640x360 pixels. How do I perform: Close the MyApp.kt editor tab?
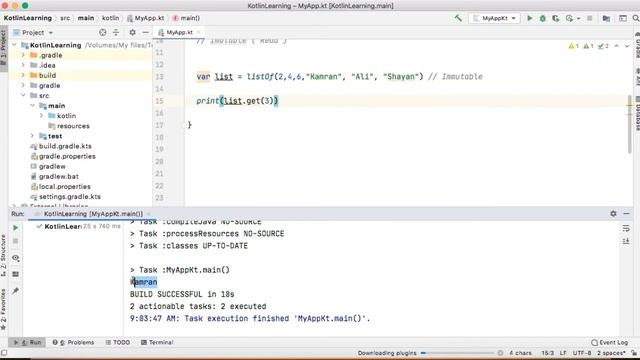(199, 32)
